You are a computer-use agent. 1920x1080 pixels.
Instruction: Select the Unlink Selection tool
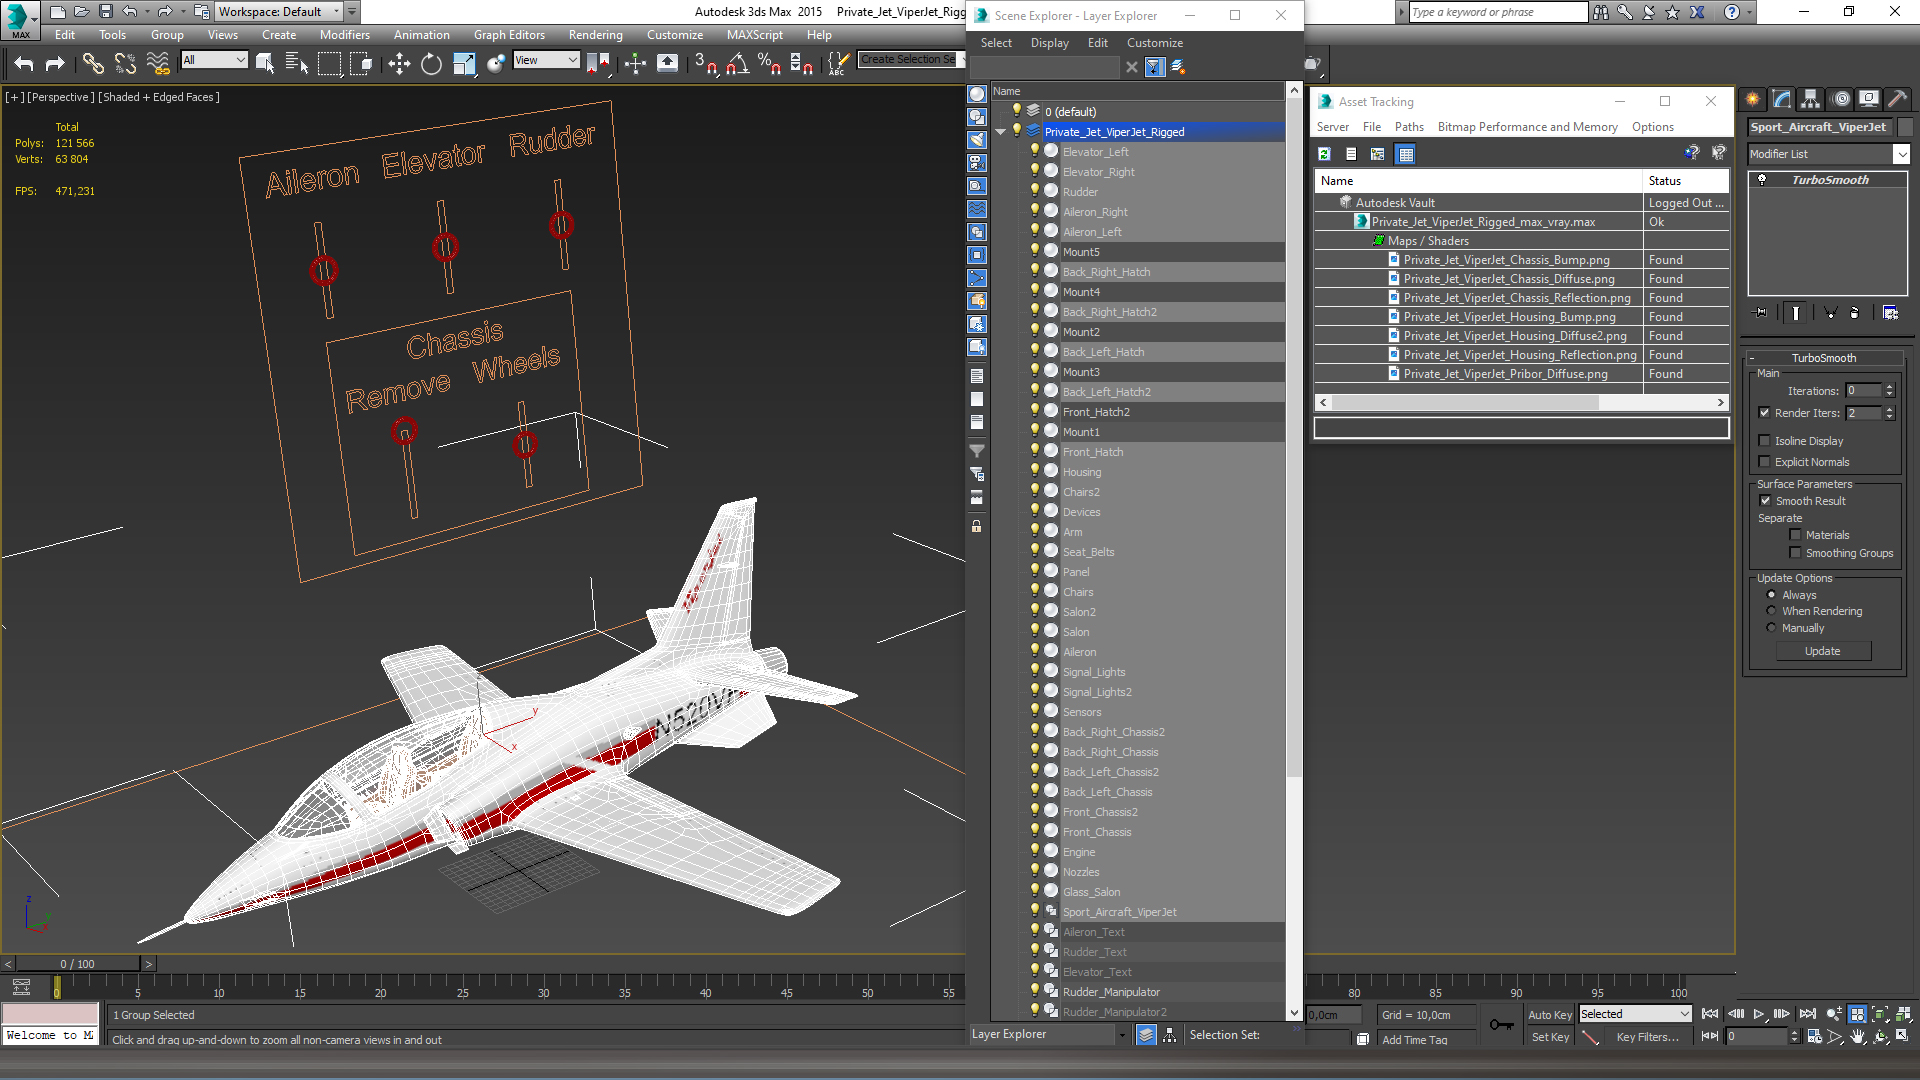click(125, 64)
